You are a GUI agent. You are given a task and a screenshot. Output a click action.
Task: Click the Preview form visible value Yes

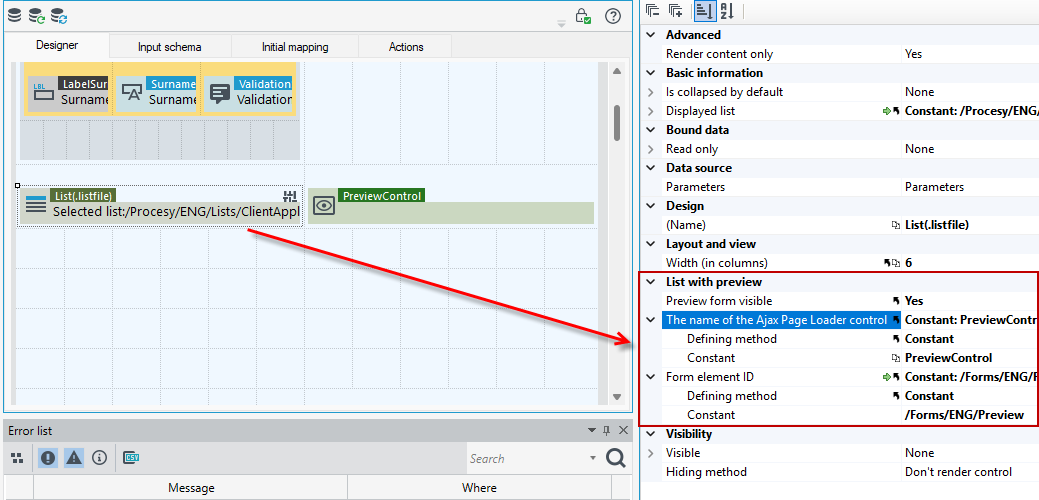(914, 301)
